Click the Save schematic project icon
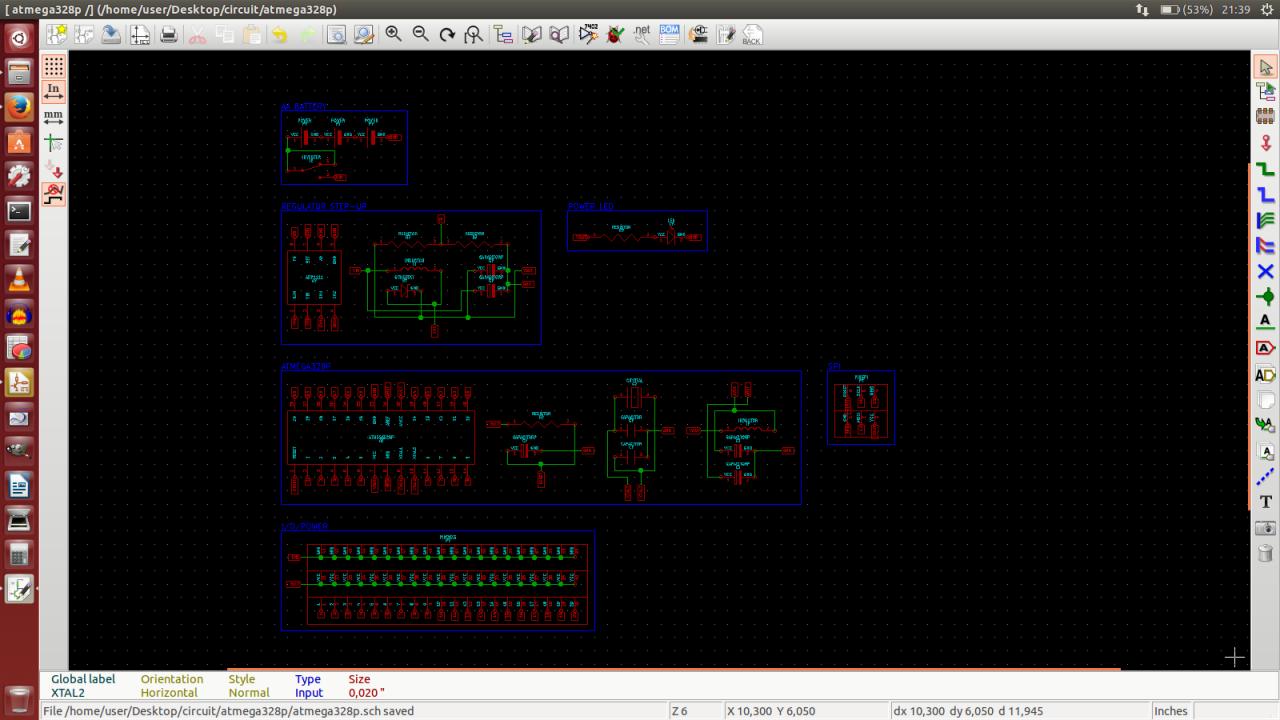Viewport: 1280px width, 720px height. (x=111, y=35)
